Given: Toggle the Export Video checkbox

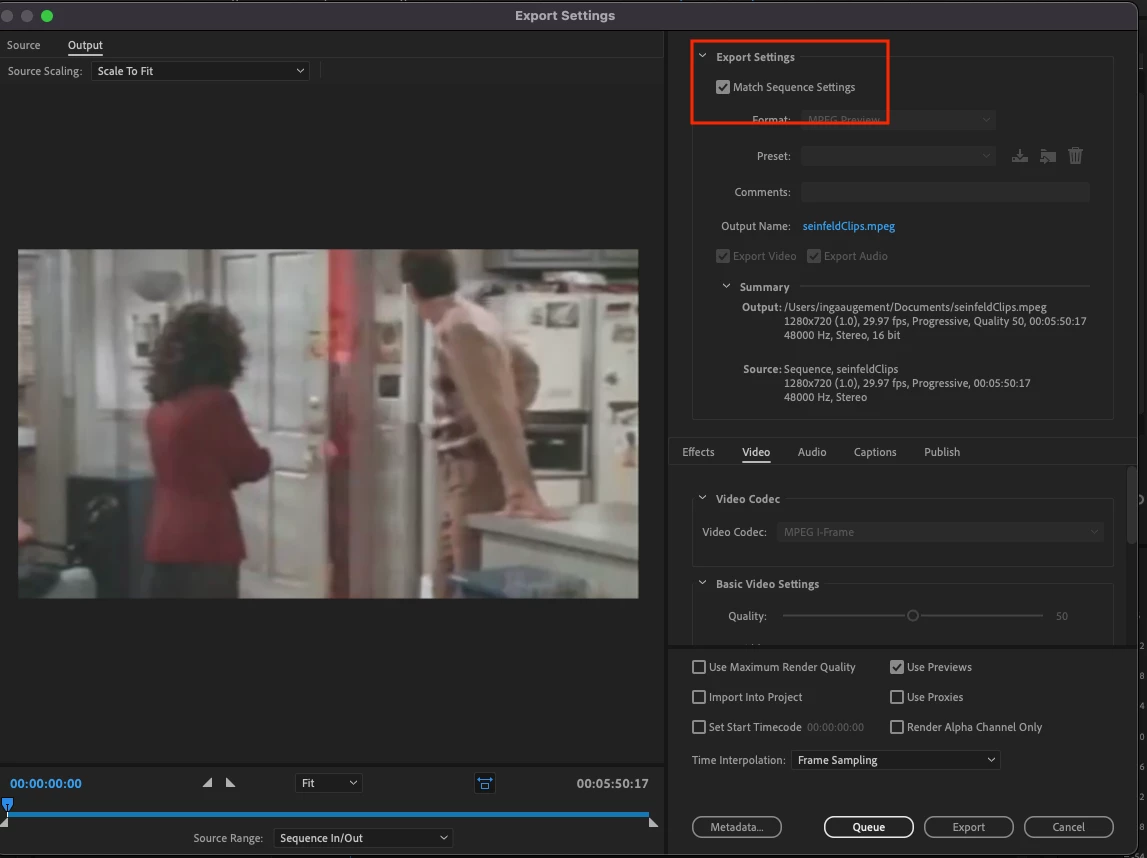Looking at the screenshot, I should point(723,256).
